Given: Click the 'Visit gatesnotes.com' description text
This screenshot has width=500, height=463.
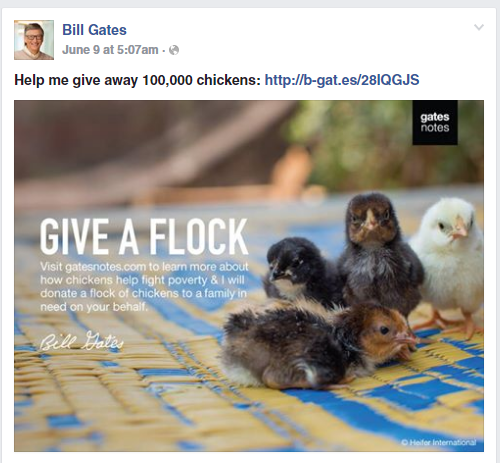Looking at the screenshot, I should tap(144, 287).
